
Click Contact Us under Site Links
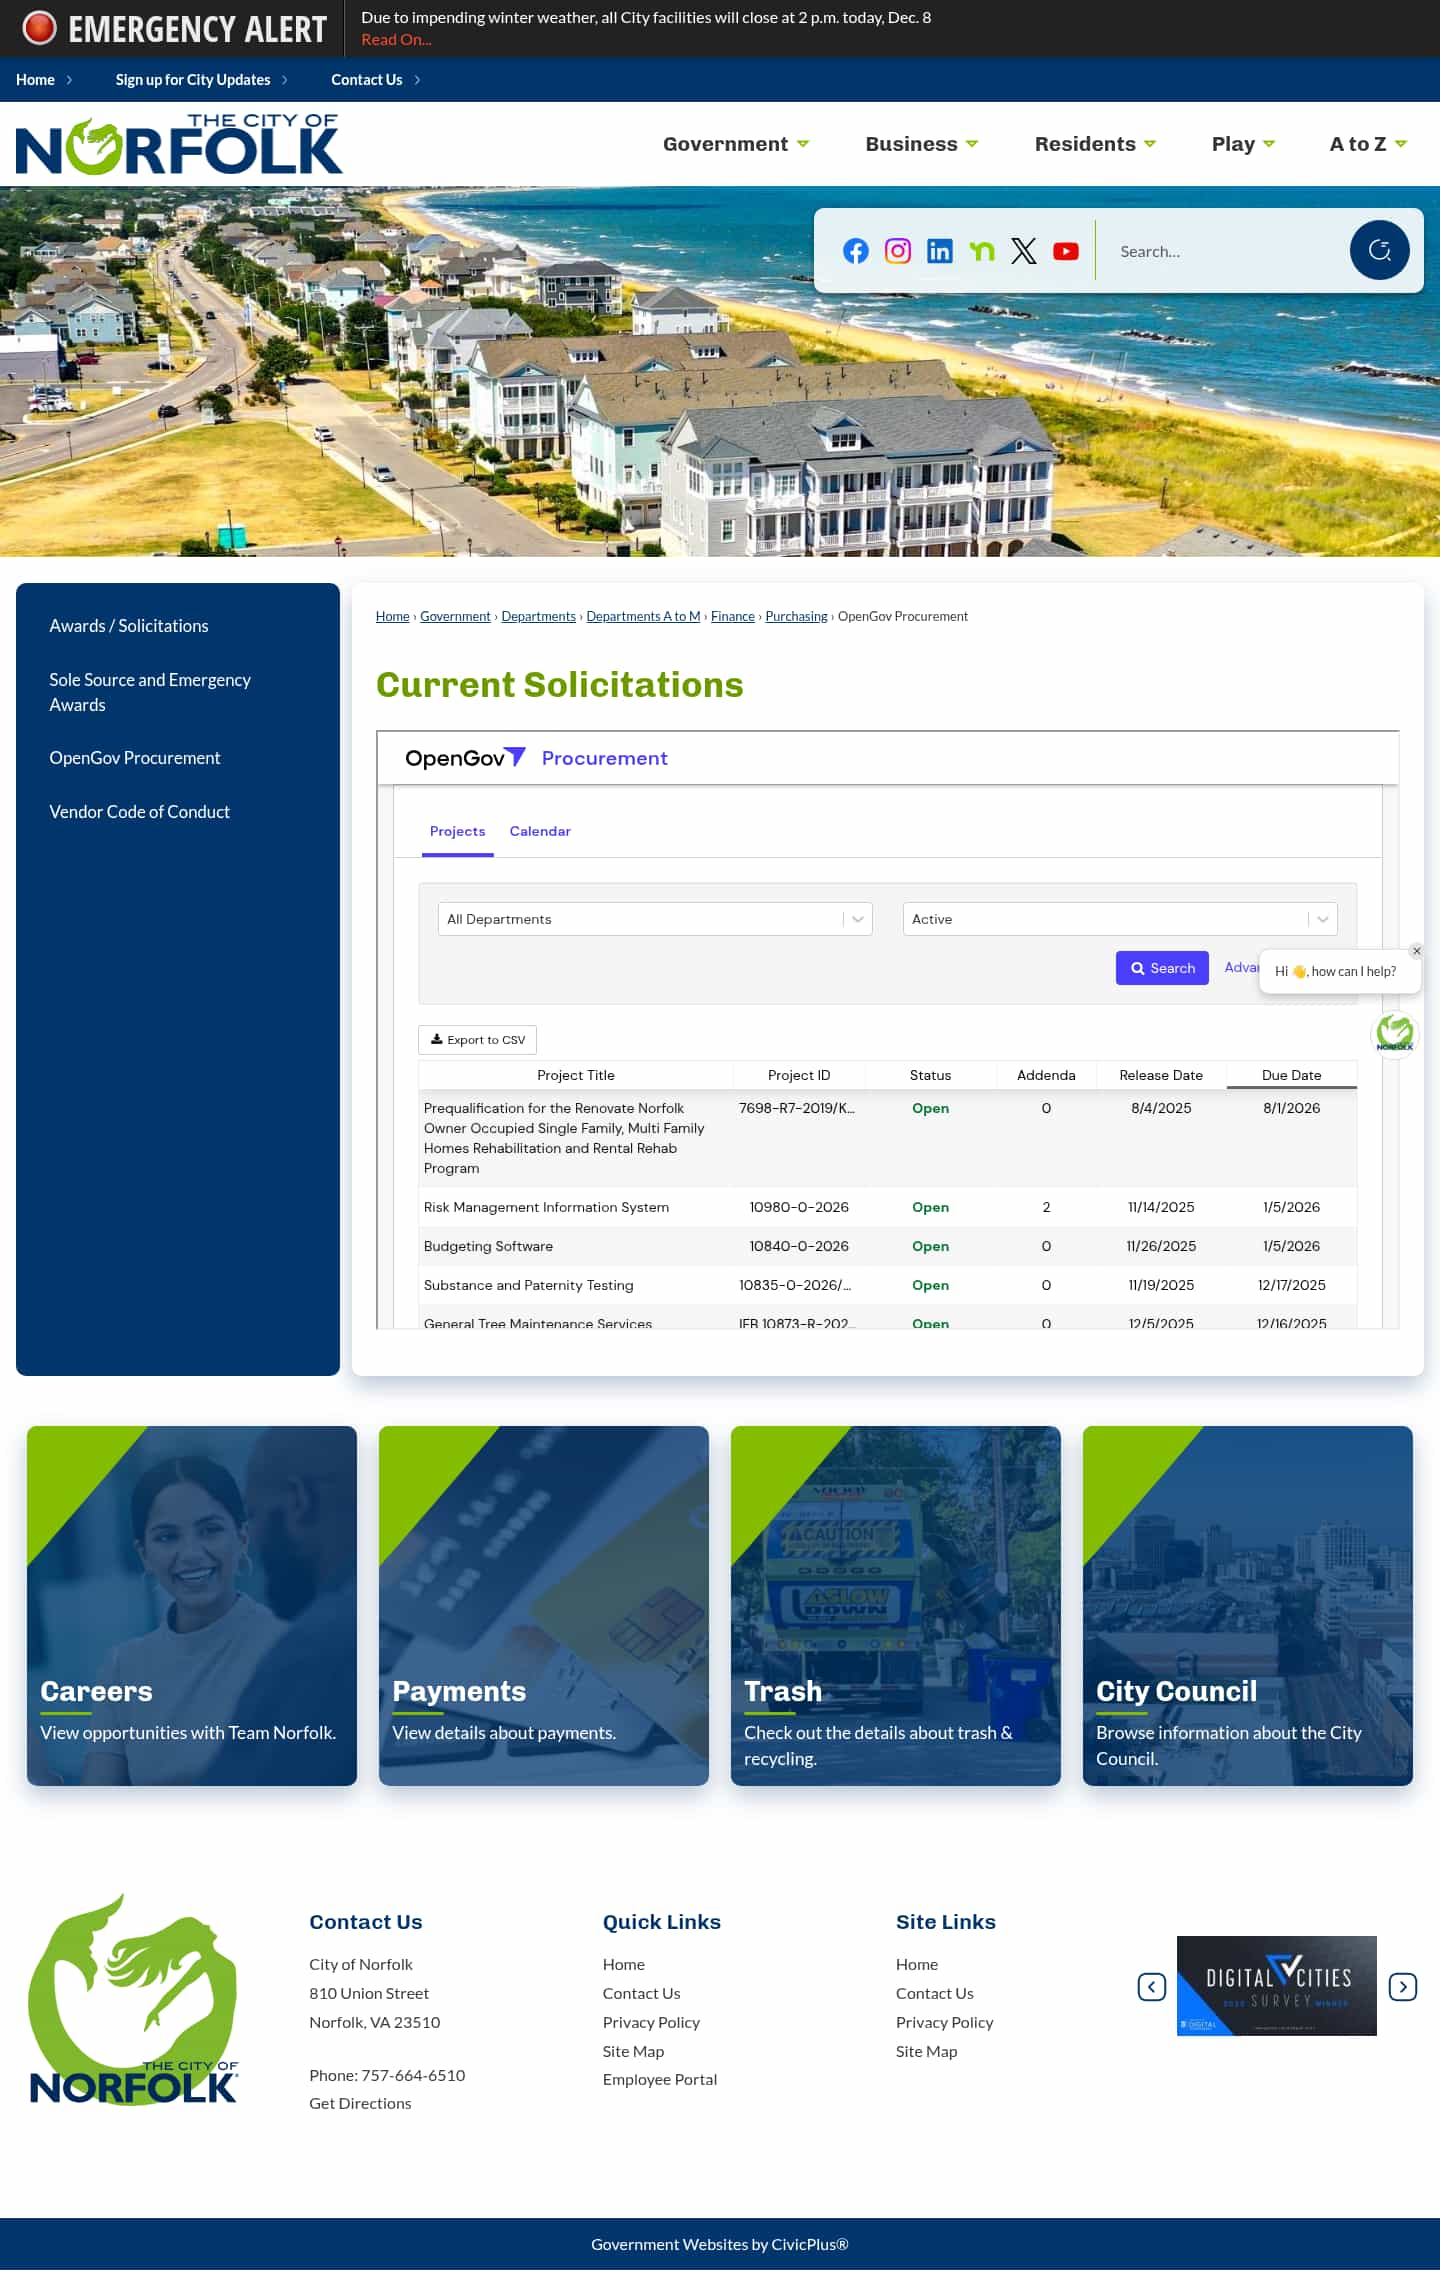point(934,1993)
